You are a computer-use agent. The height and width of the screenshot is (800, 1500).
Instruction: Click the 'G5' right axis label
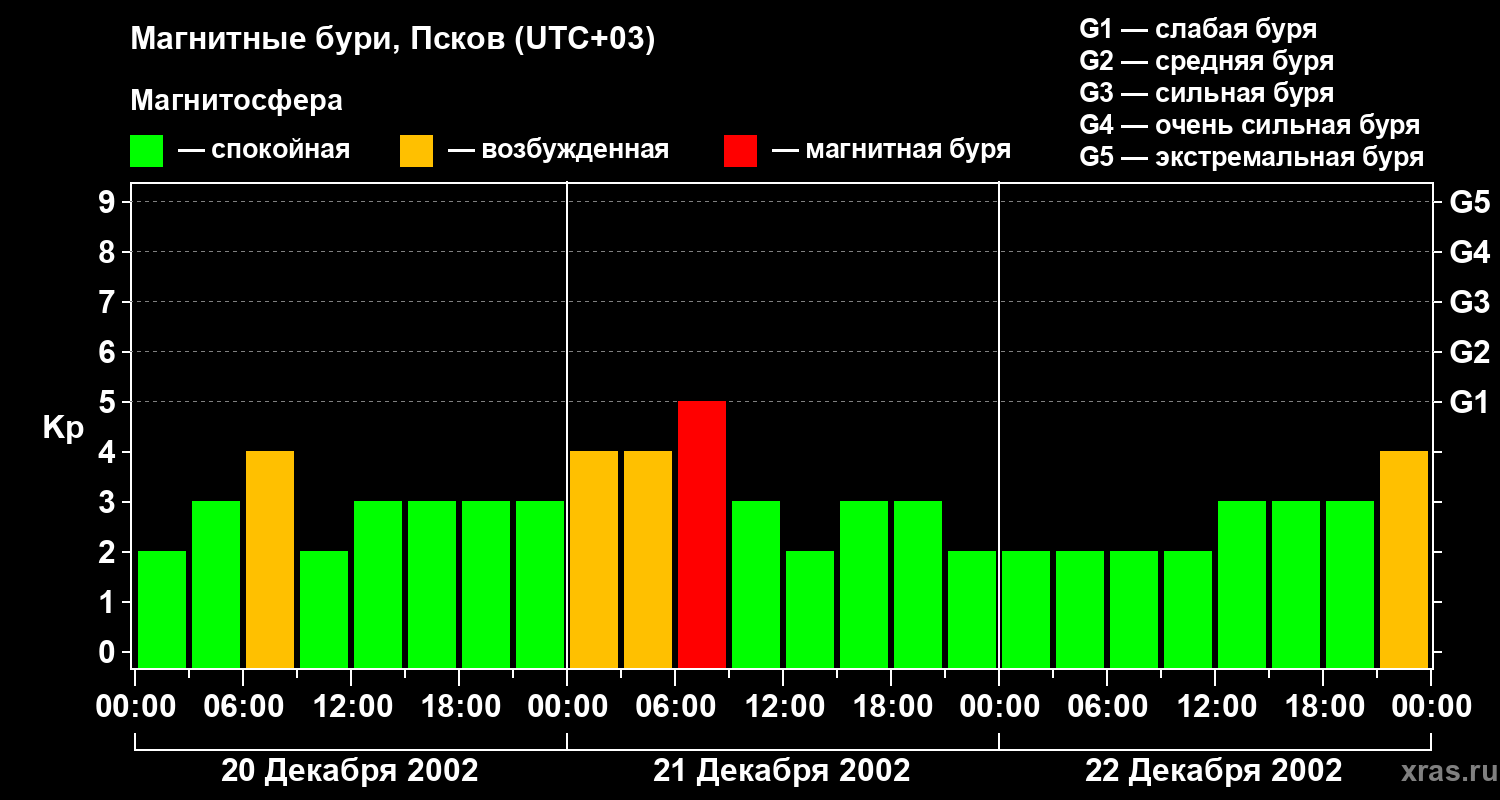click(x=1469, y=203)
